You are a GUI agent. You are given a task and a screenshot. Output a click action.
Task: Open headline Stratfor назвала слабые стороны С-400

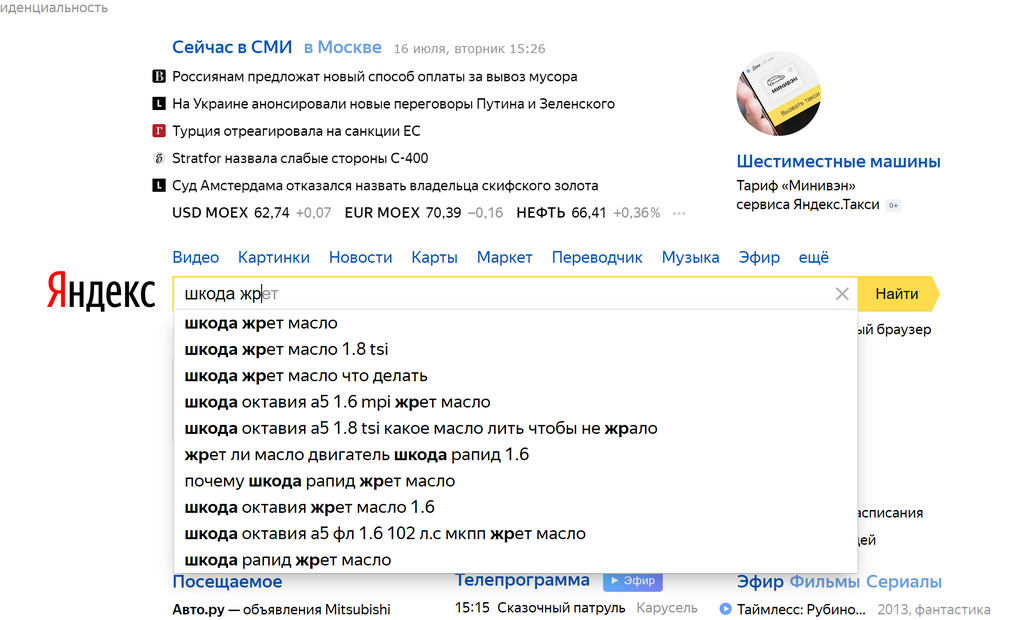(300, 158)
